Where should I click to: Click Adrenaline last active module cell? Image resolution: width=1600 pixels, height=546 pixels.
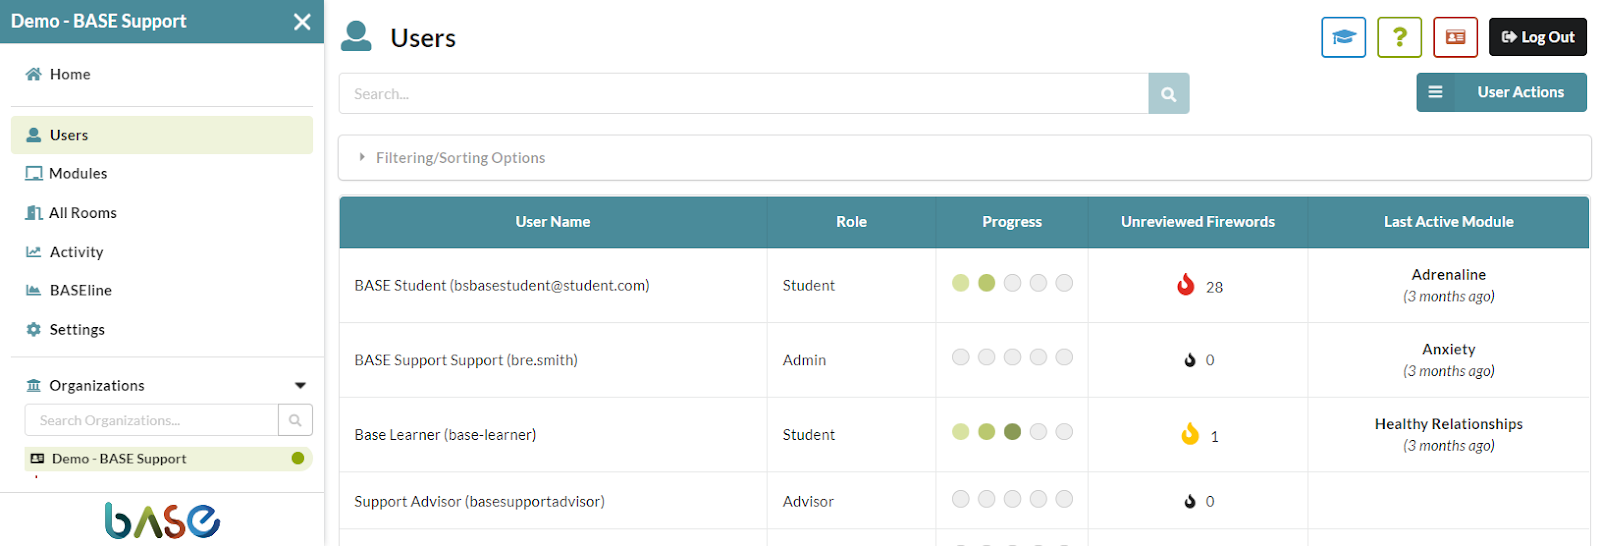(x=1448, y=285)
